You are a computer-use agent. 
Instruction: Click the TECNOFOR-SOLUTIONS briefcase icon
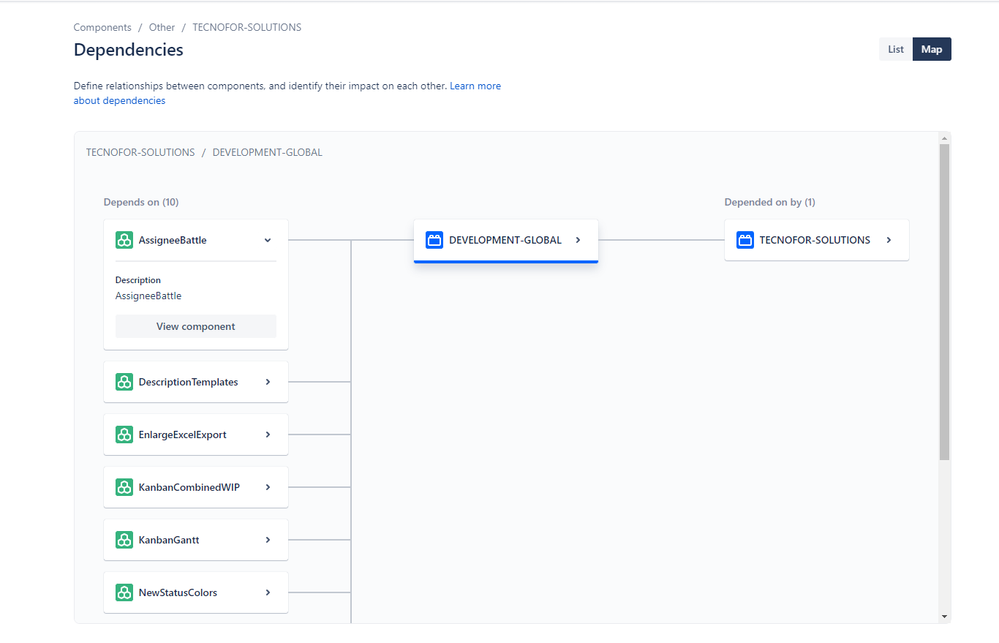(745, 239)
